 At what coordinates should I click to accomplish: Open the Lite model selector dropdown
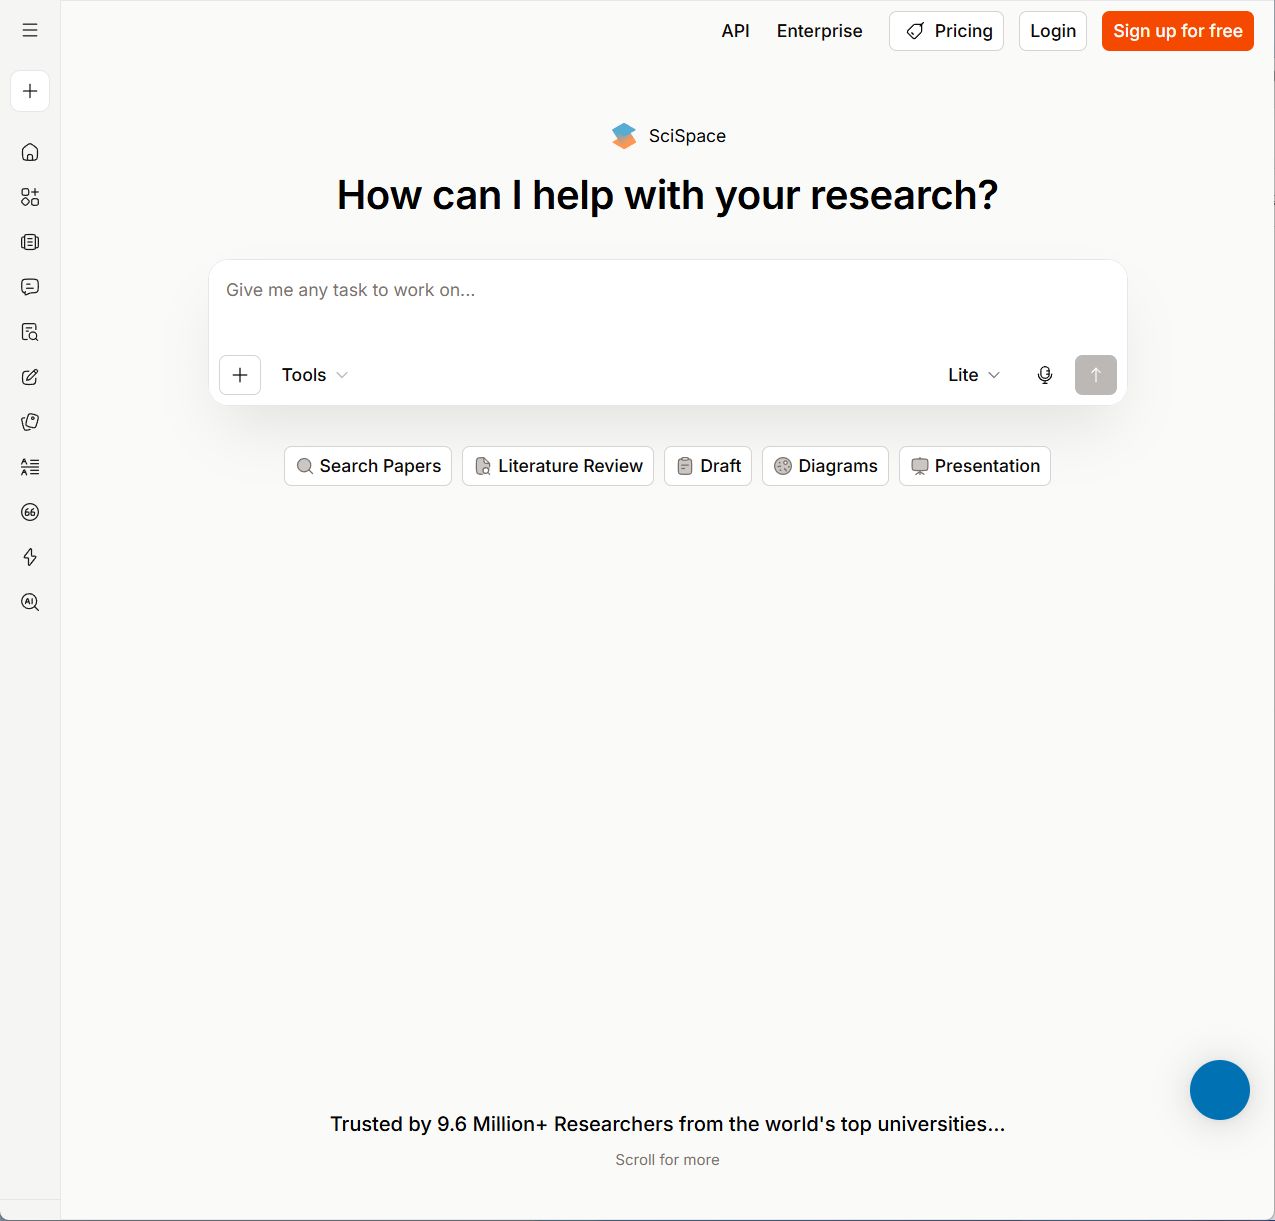pyautogui.click(x=974, y=375)
